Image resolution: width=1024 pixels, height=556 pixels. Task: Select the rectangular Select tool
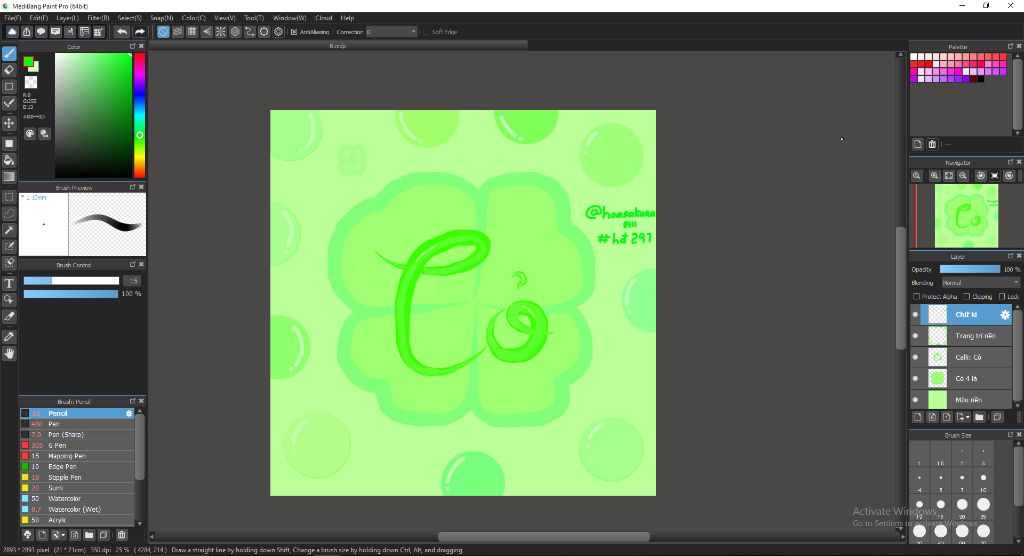9,197
